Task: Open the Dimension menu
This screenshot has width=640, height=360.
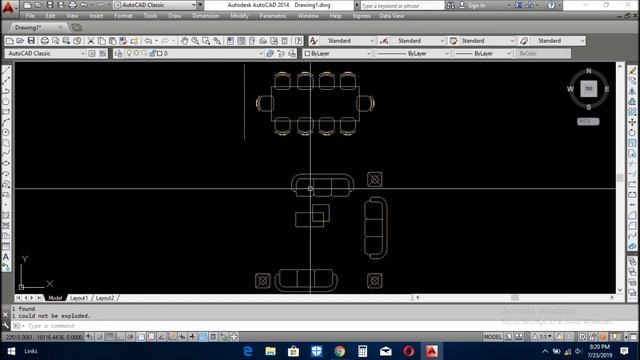Action: click(x=206, y=16)
